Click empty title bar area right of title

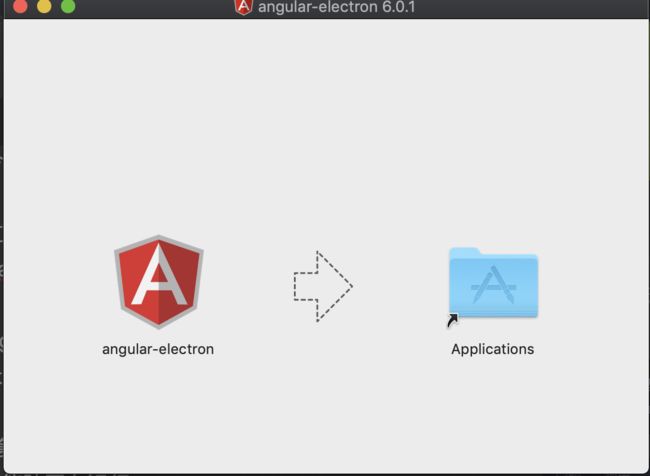pyautogui.click(x=531, y=7)
